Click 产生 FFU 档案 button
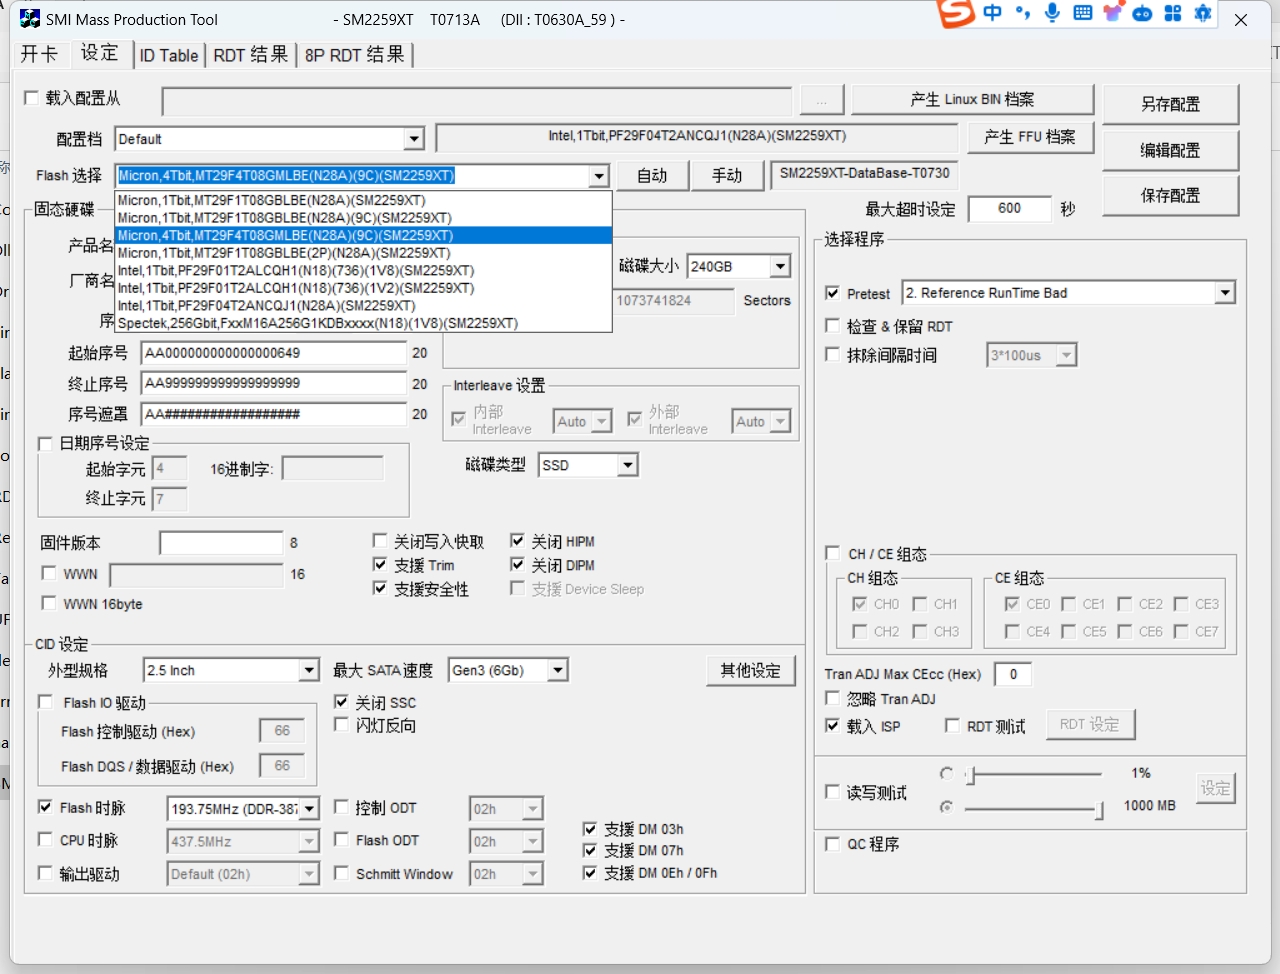 click(x=1030, y=137)
